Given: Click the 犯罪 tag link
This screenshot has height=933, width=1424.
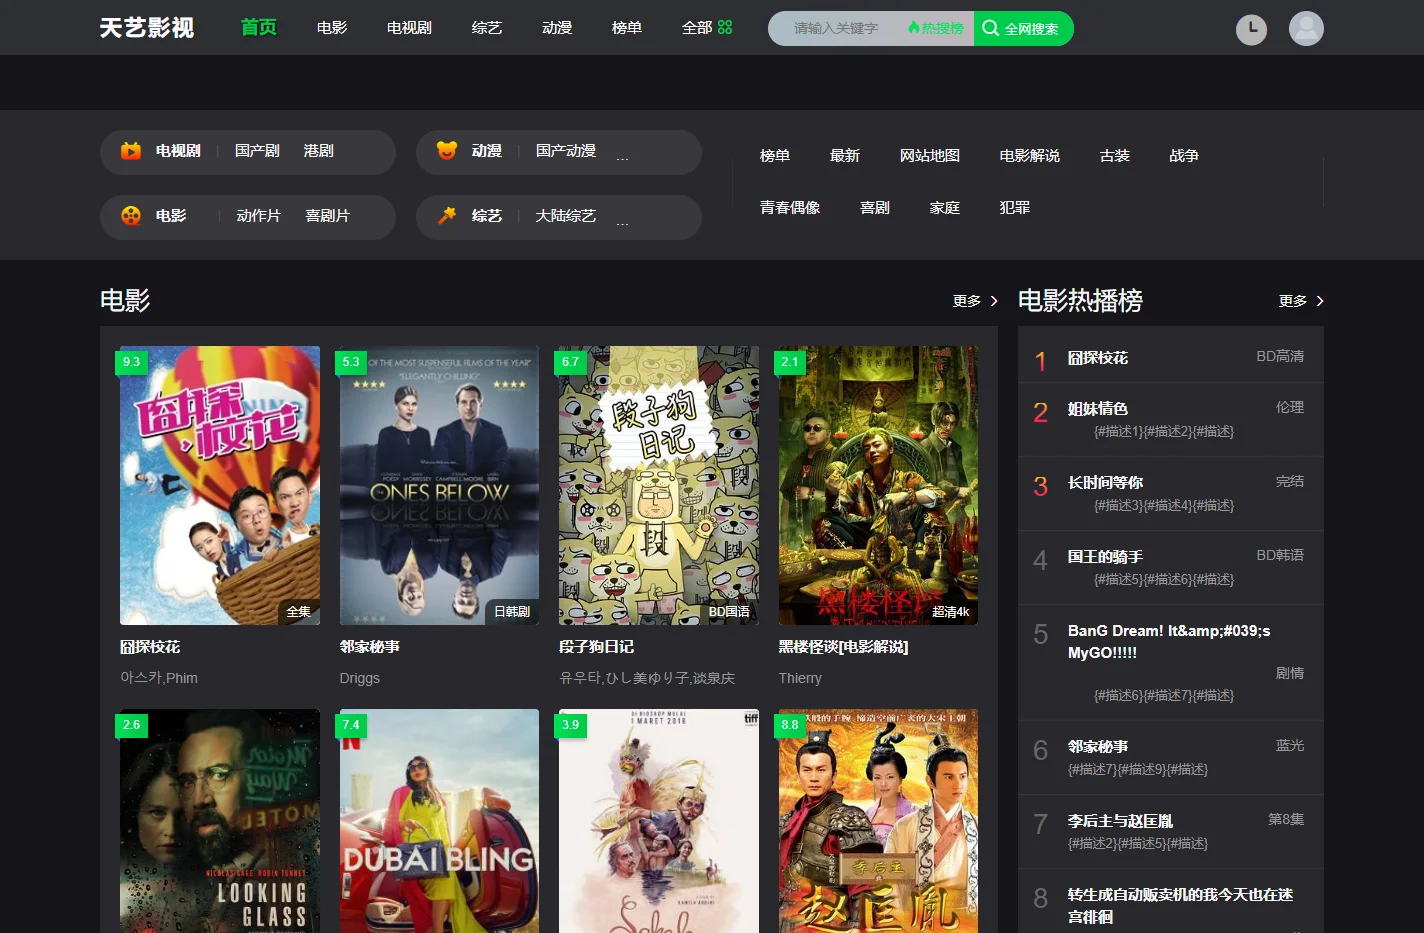Looking at the screenshot, I should pyautogui.click(x=1015, y=208).
